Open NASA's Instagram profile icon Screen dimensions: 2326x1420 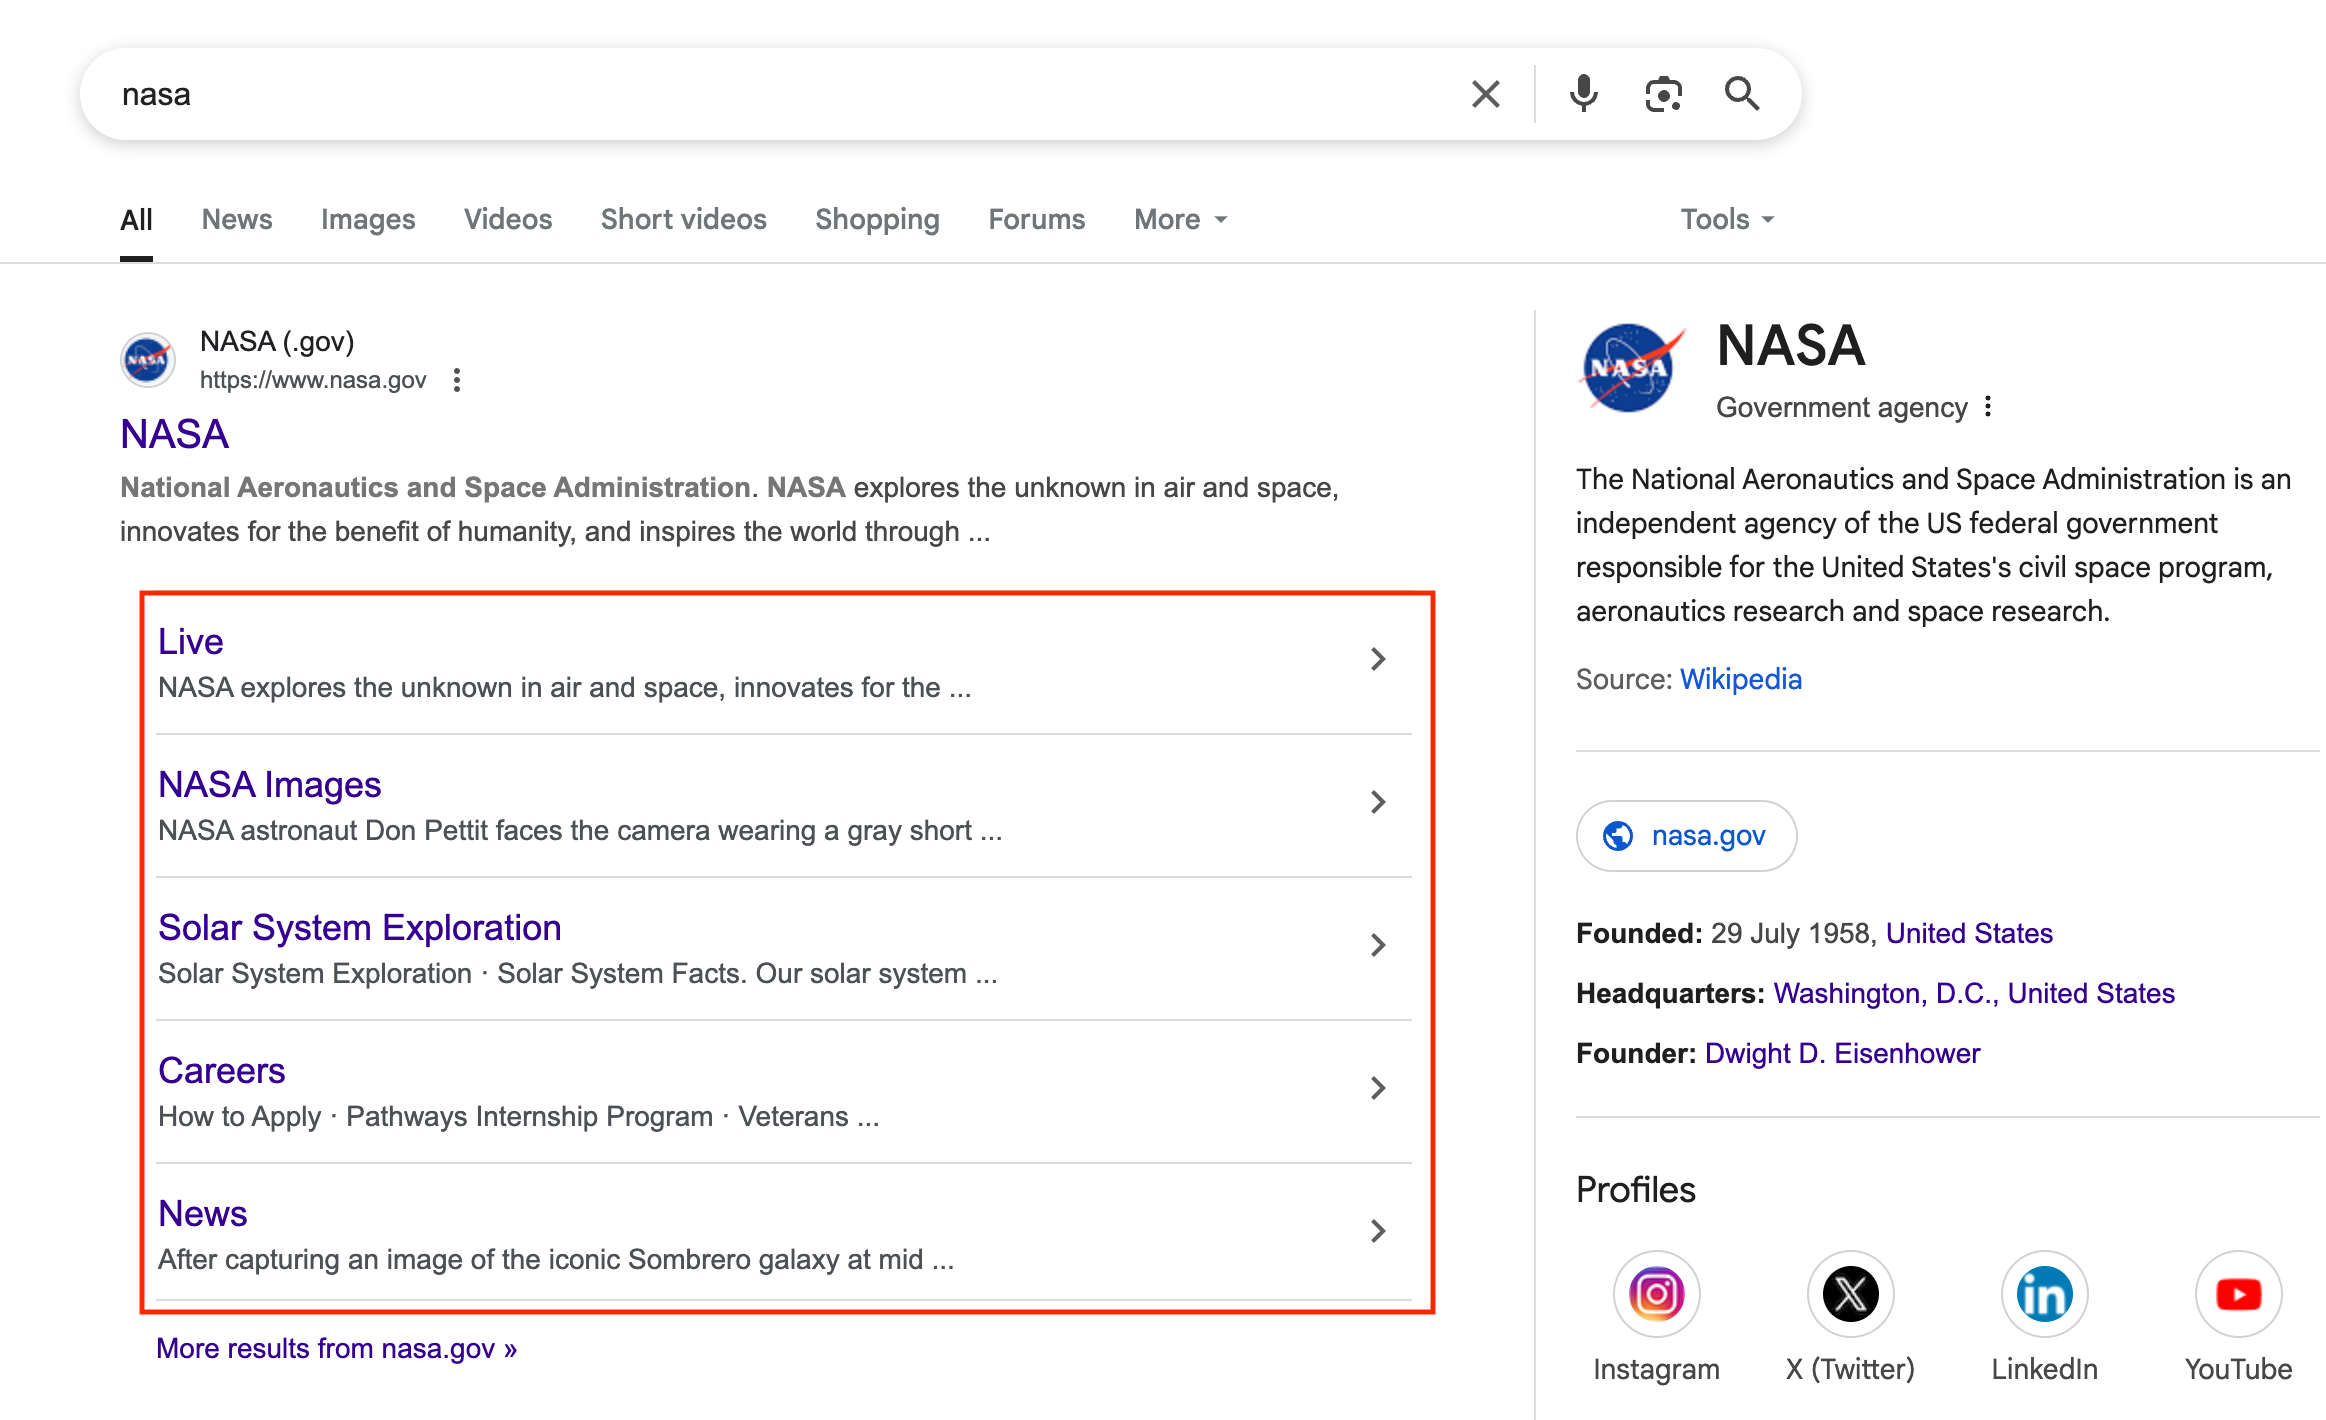click(1656, 1293)
